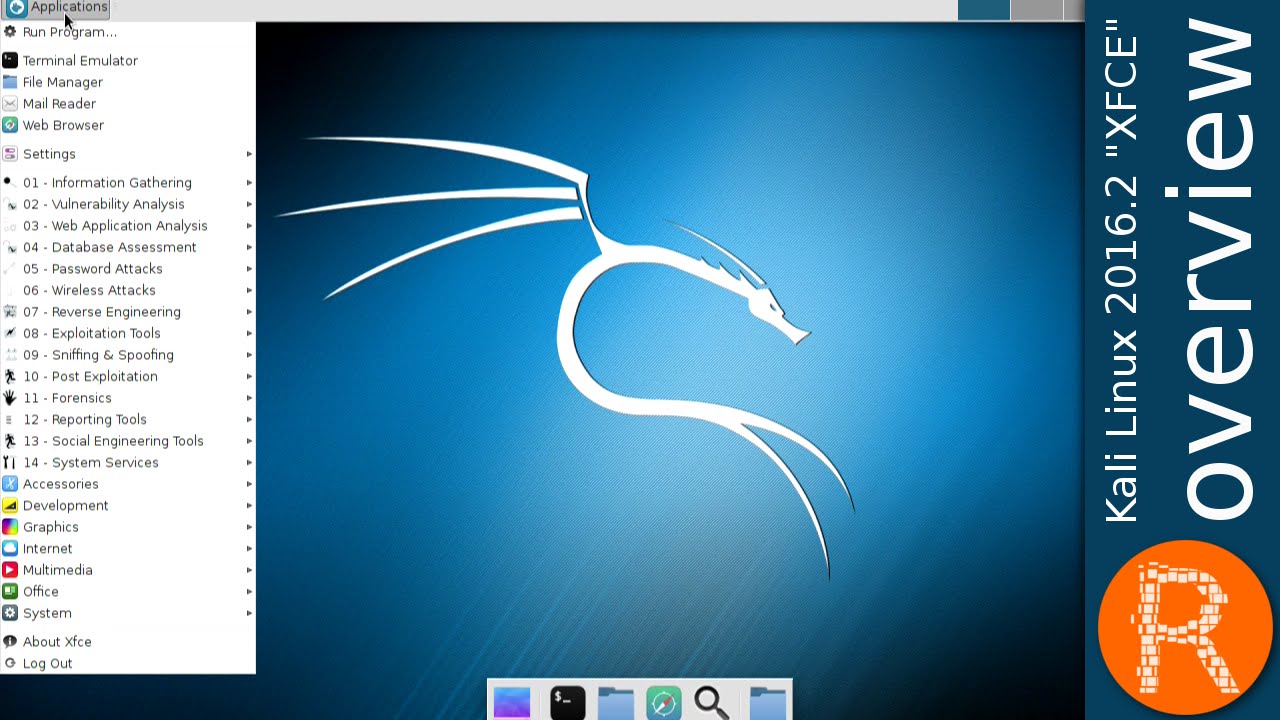Expand 09 - Sniffing & Spoofing submenu arrow
The image size is (1280, 720).
[x=249, y=355]
